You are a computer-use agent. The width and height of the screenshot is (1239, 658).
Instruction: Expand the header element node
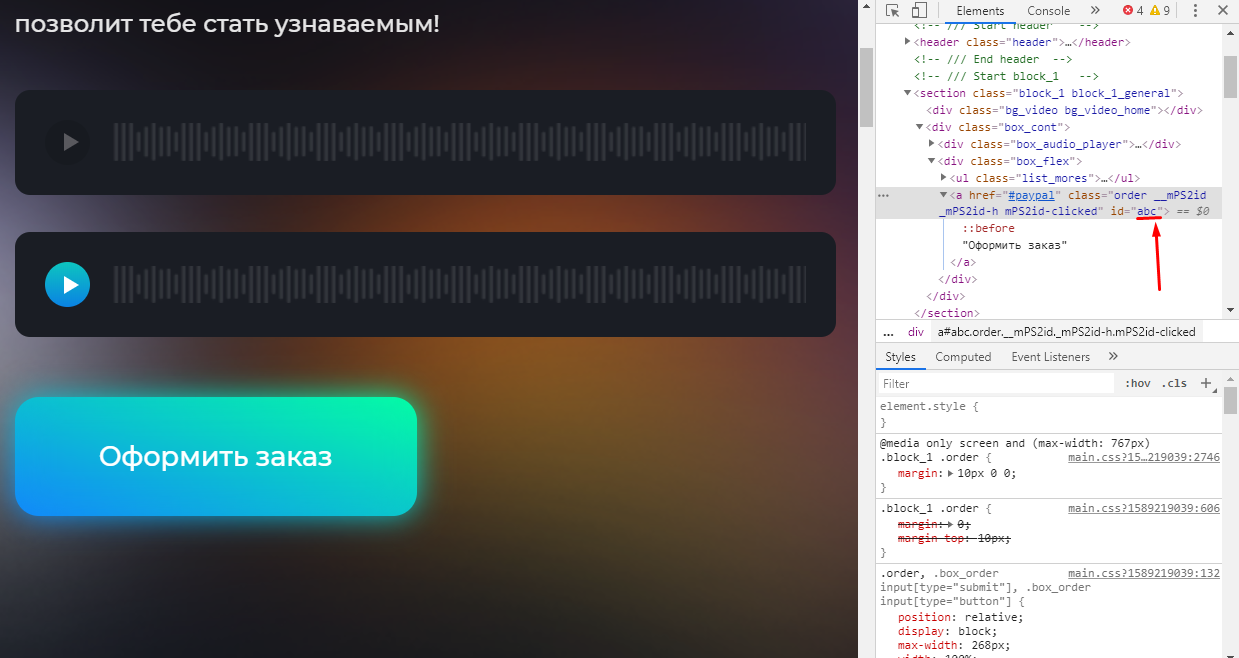pos(908,42)
